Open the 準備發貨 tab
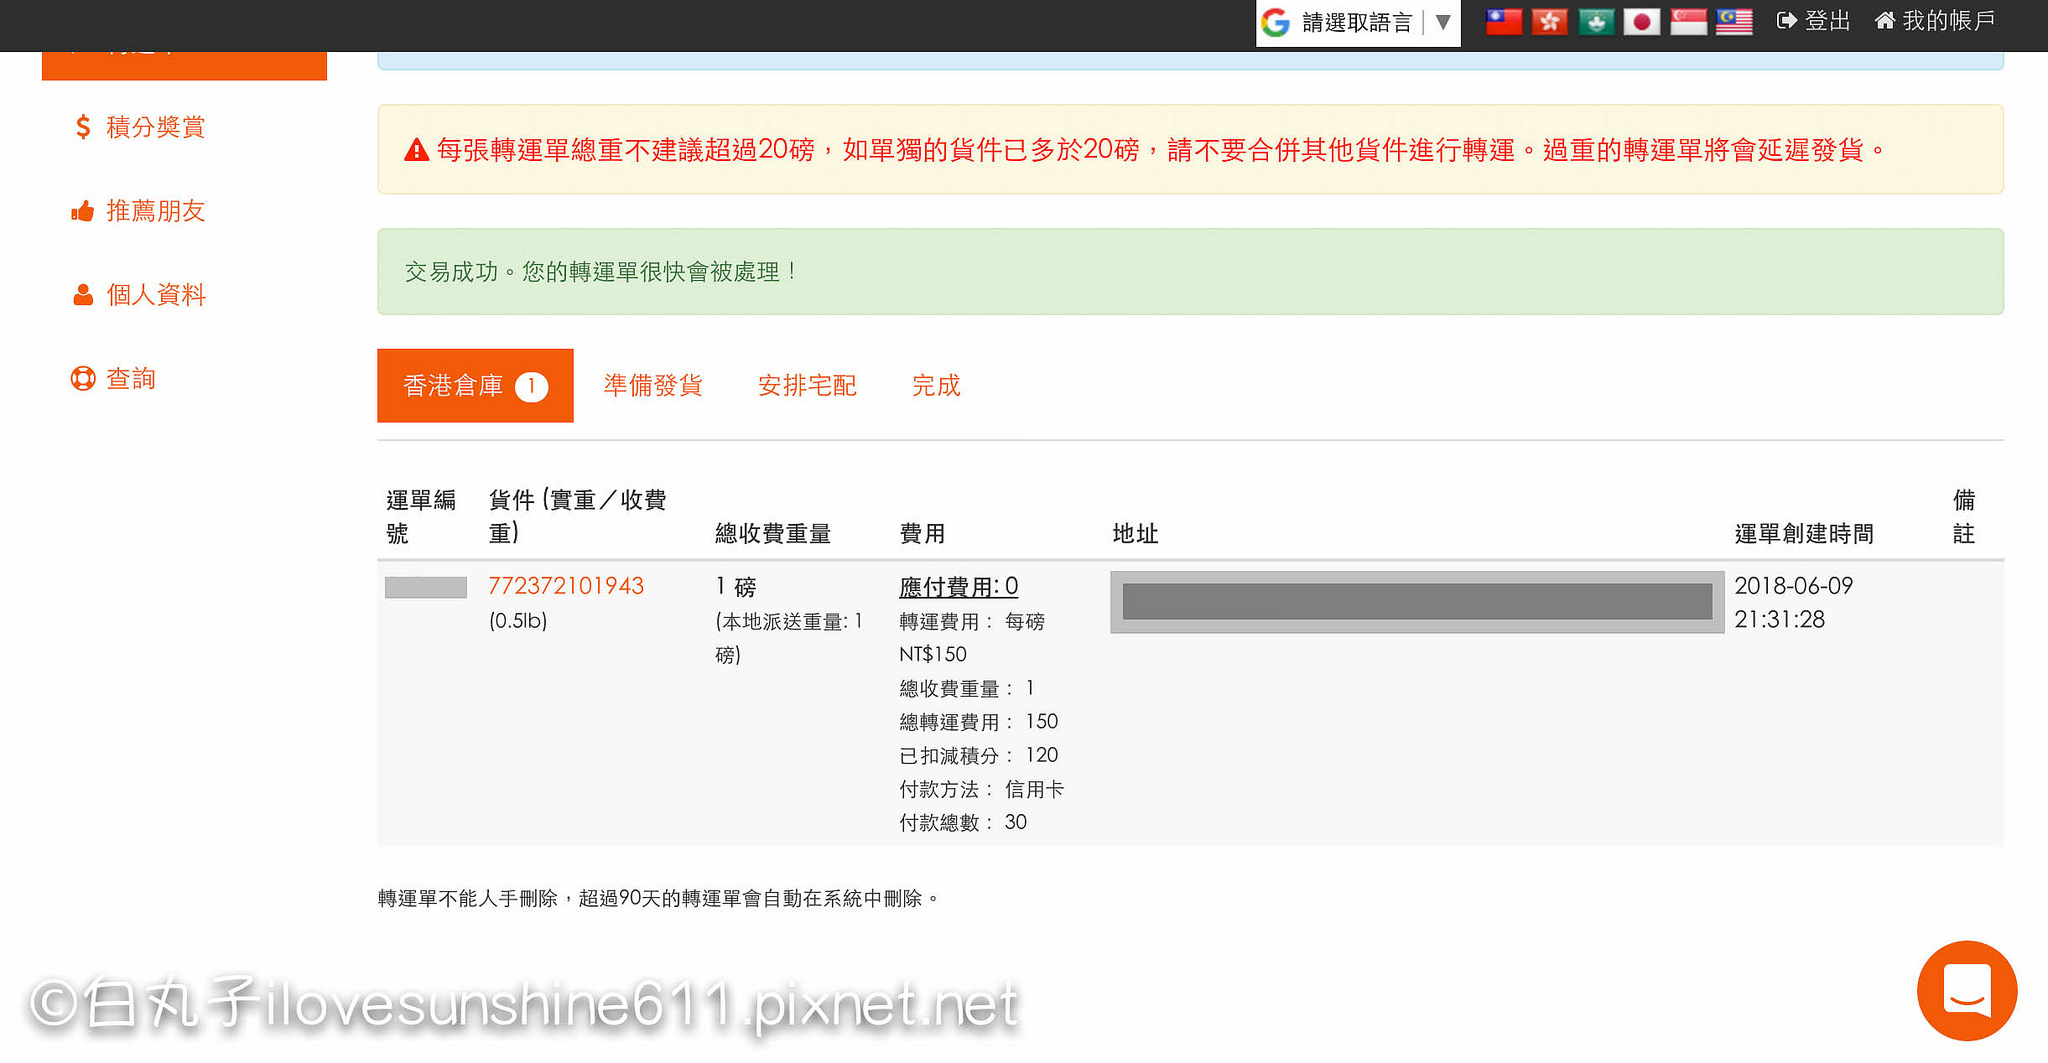This screenshot has height=1063, width=2048. coord(653,386)
